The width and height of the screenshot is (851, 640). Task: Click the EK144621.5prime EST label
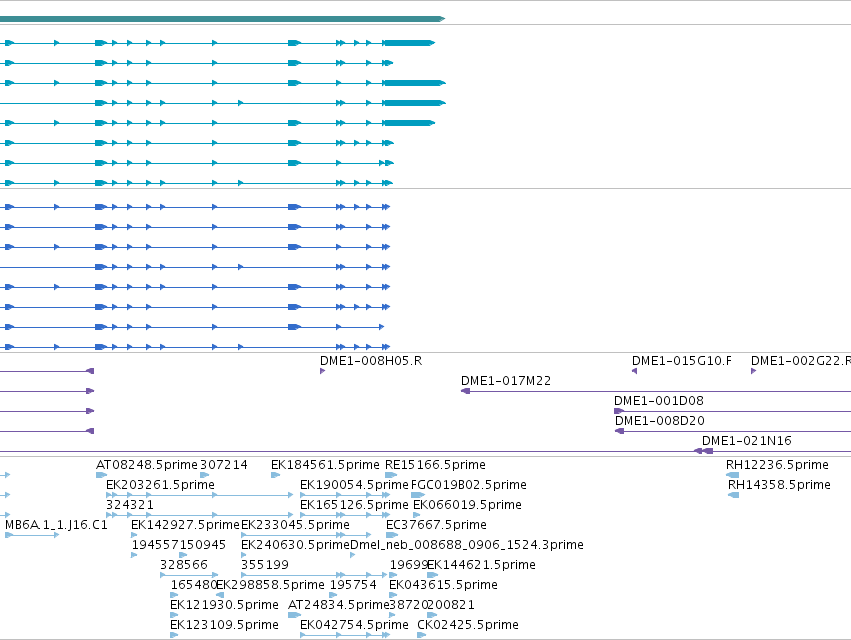click(481, 565)
